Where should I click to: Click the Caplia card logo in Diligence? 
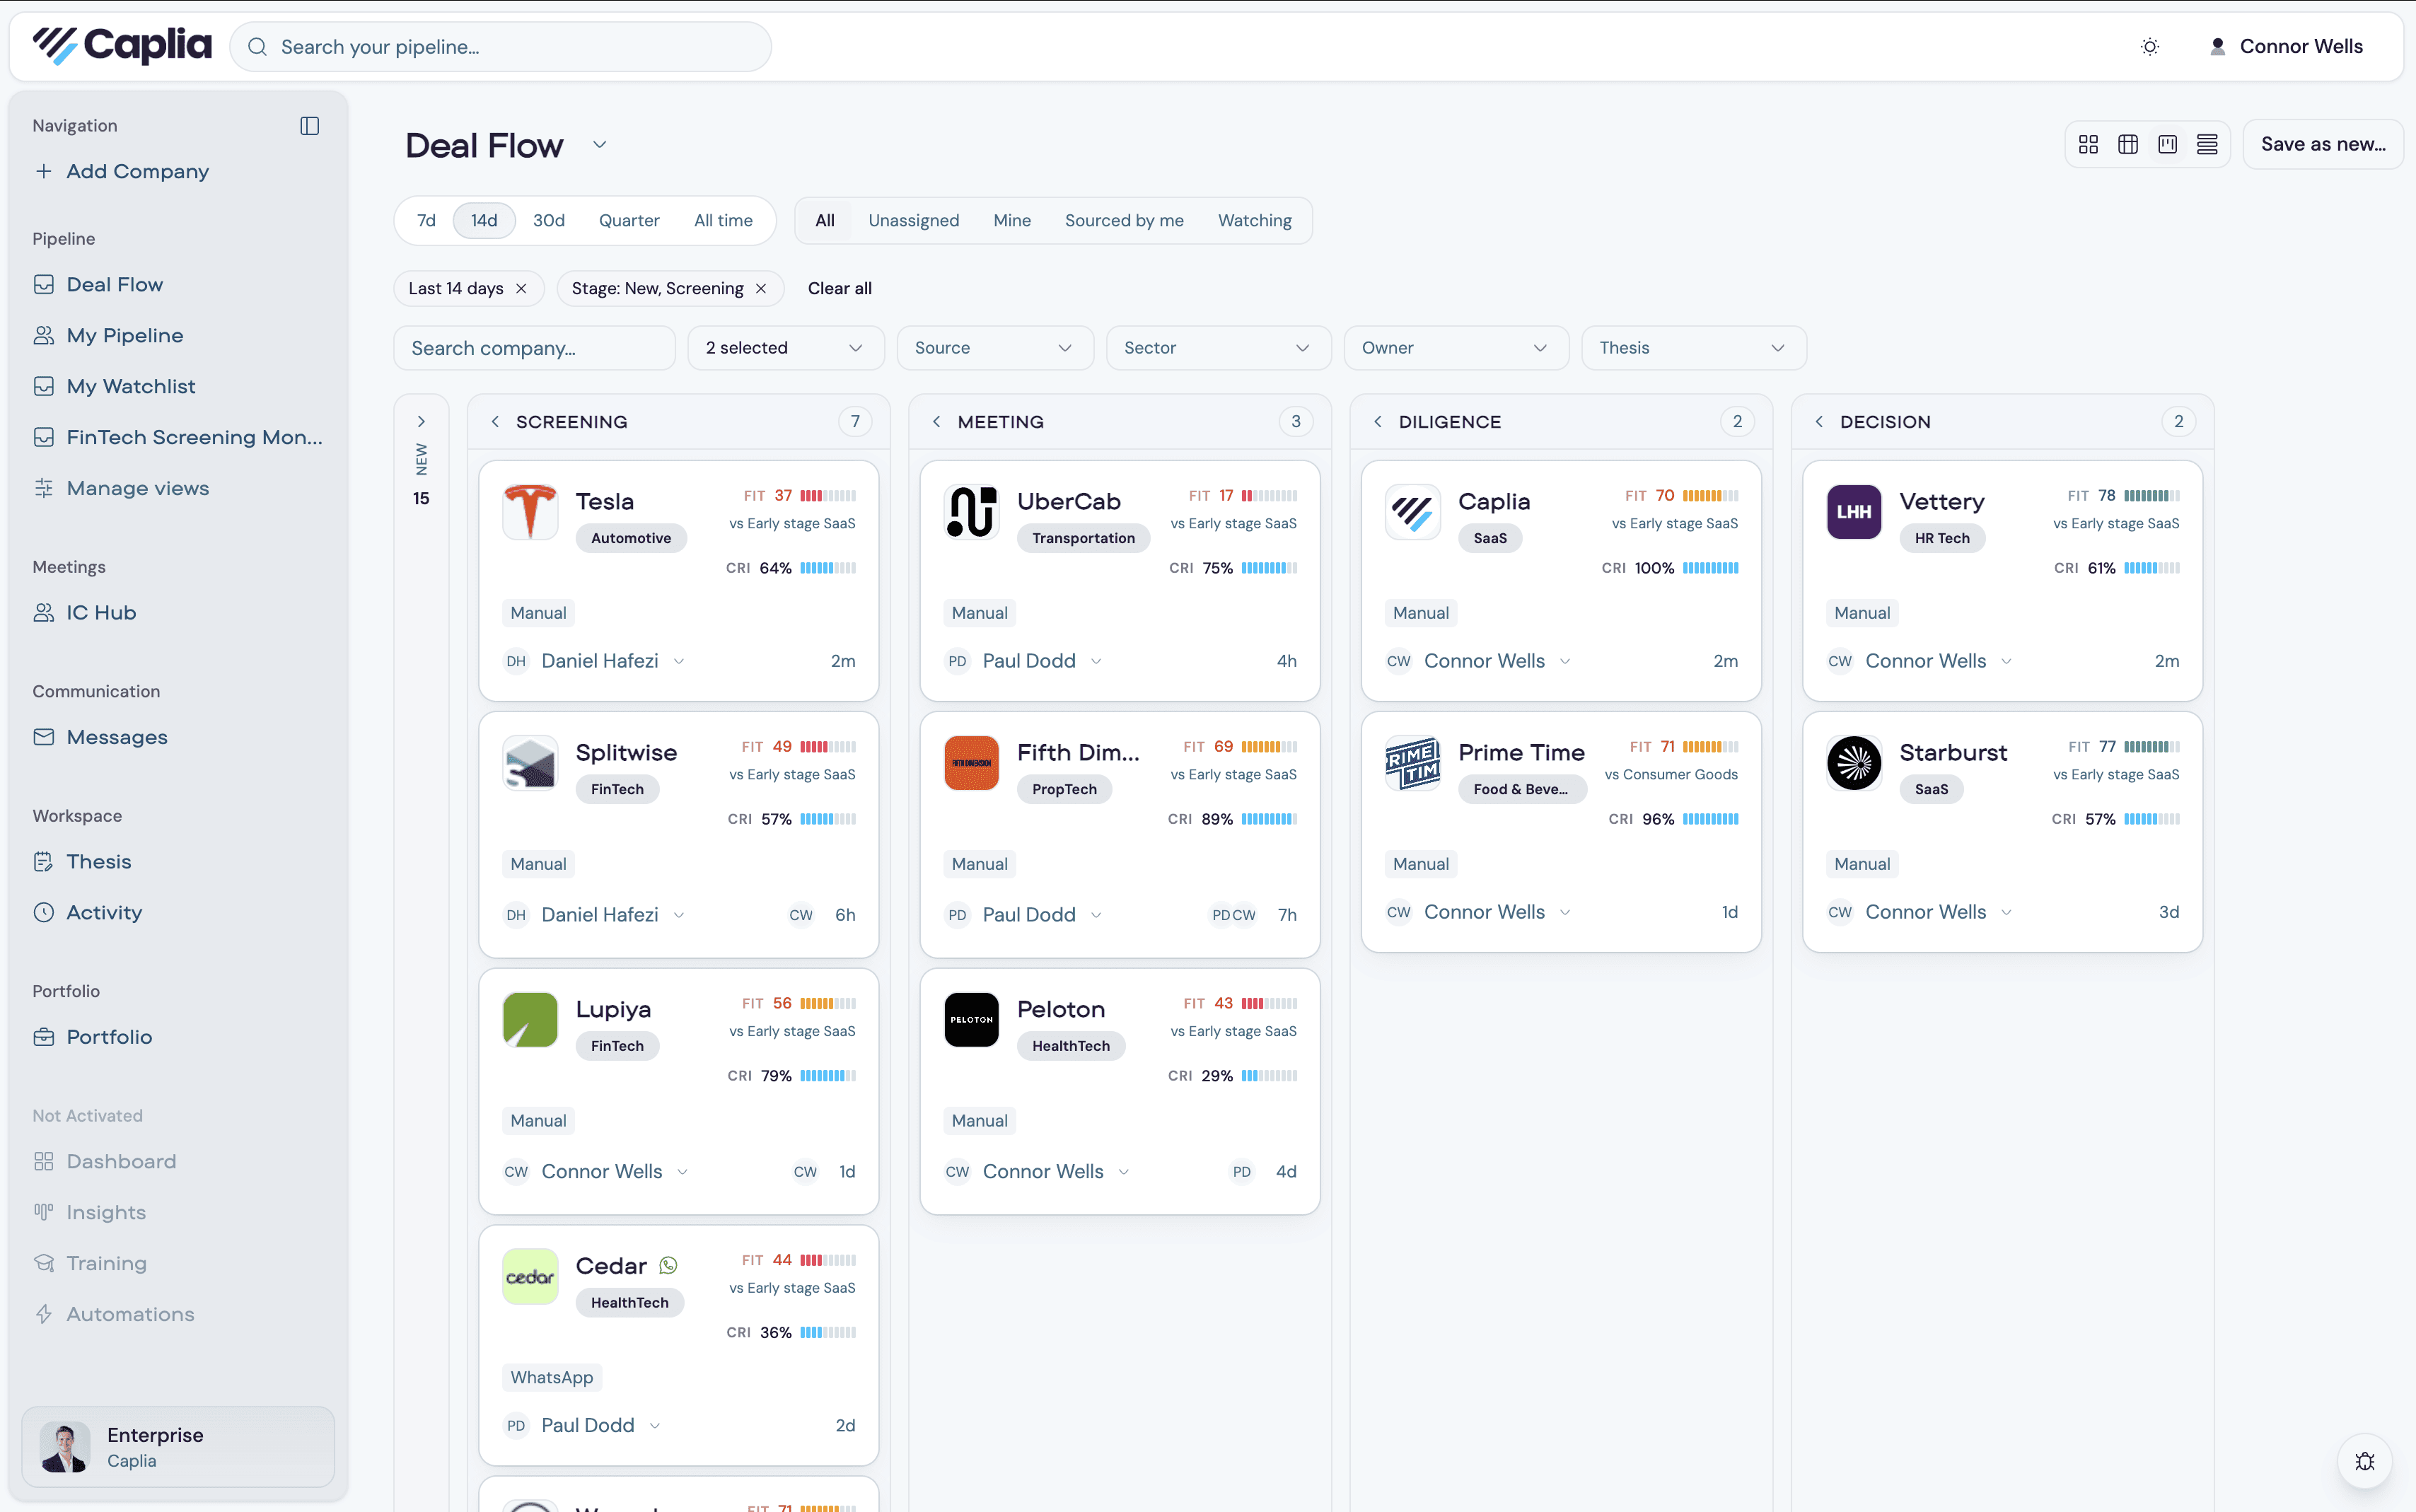(1413, 512)
